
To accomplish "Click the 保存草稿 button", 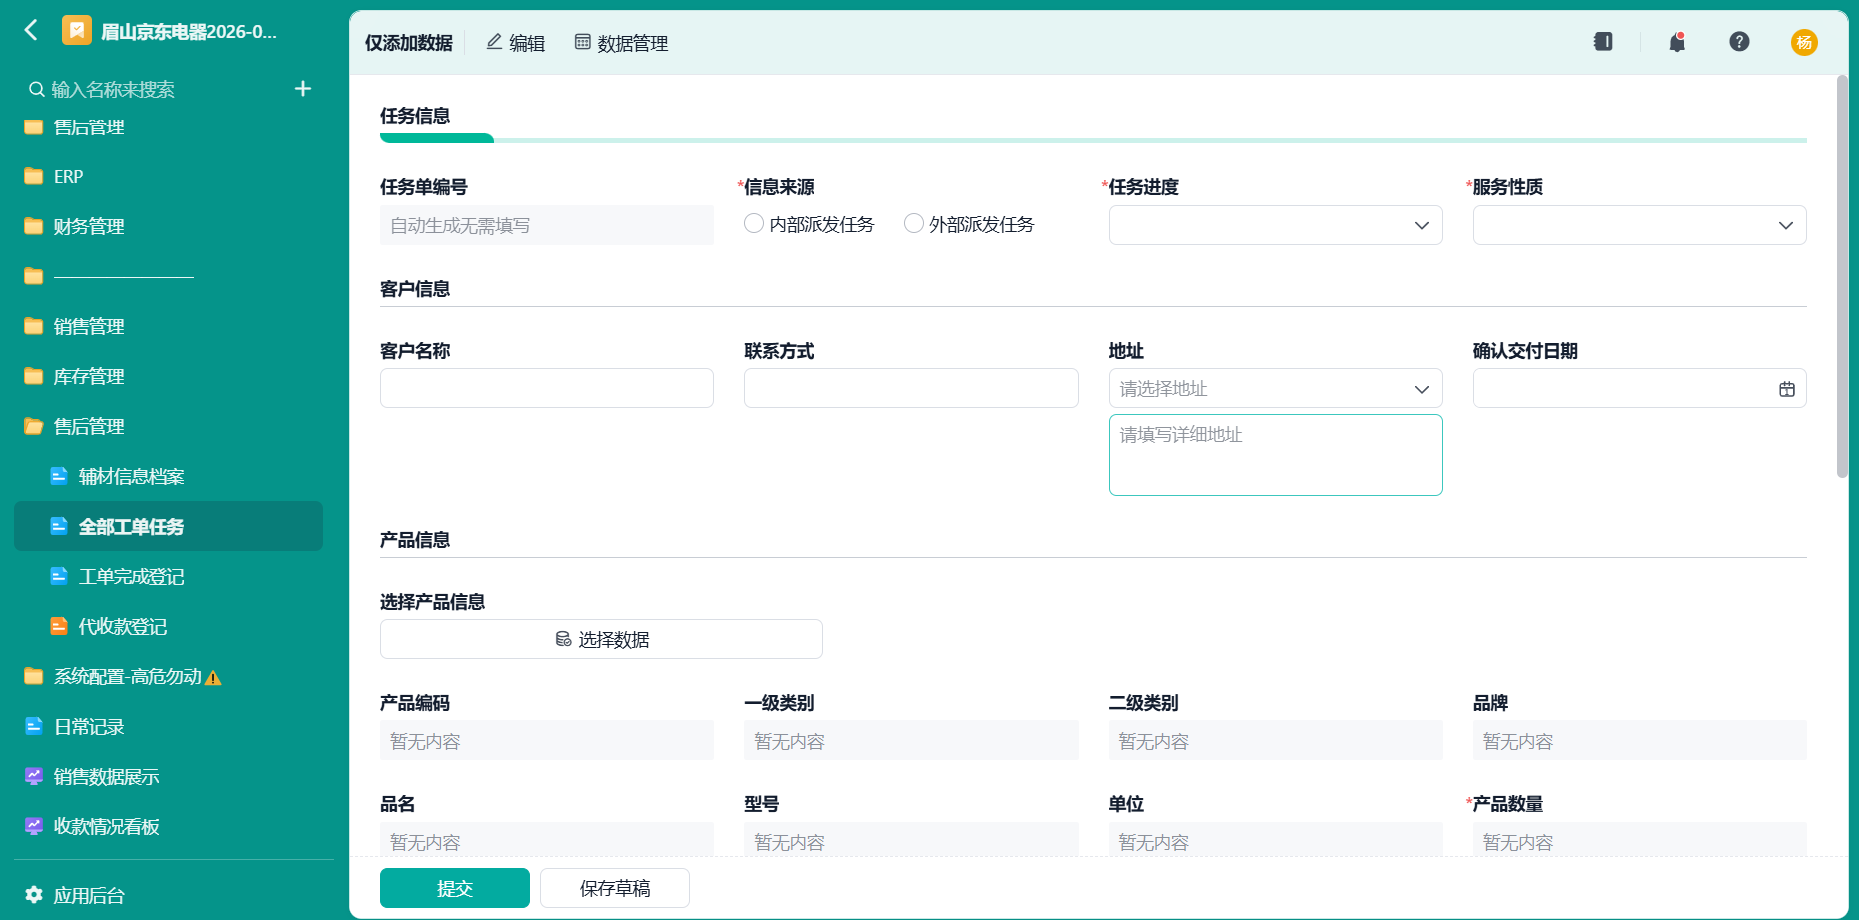I will (x=615, y=888).
